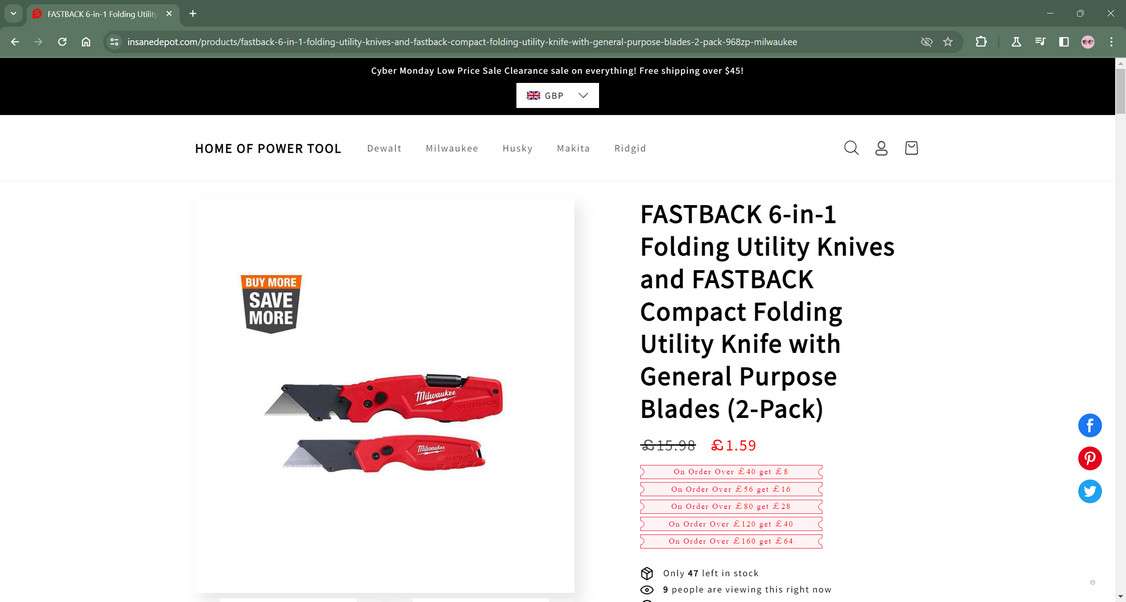The height and width of the screenshot is (602, 1126).
Task: Click the Milwaukee knives product image
Action: [384, 396]
